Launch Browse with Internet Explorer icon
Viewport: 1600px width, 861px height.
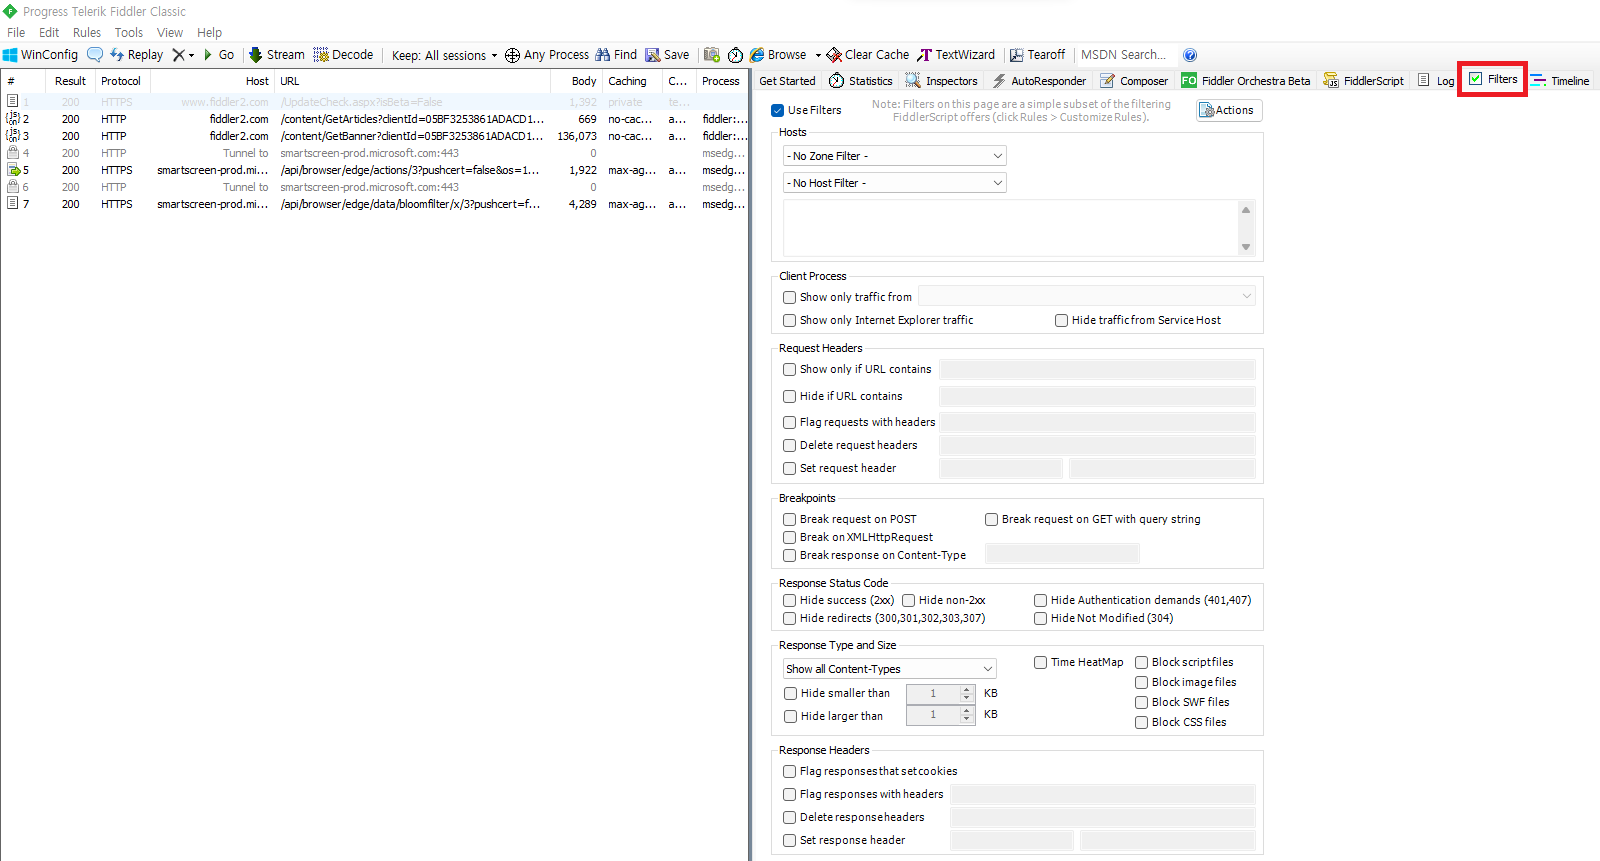coord(778,55)
